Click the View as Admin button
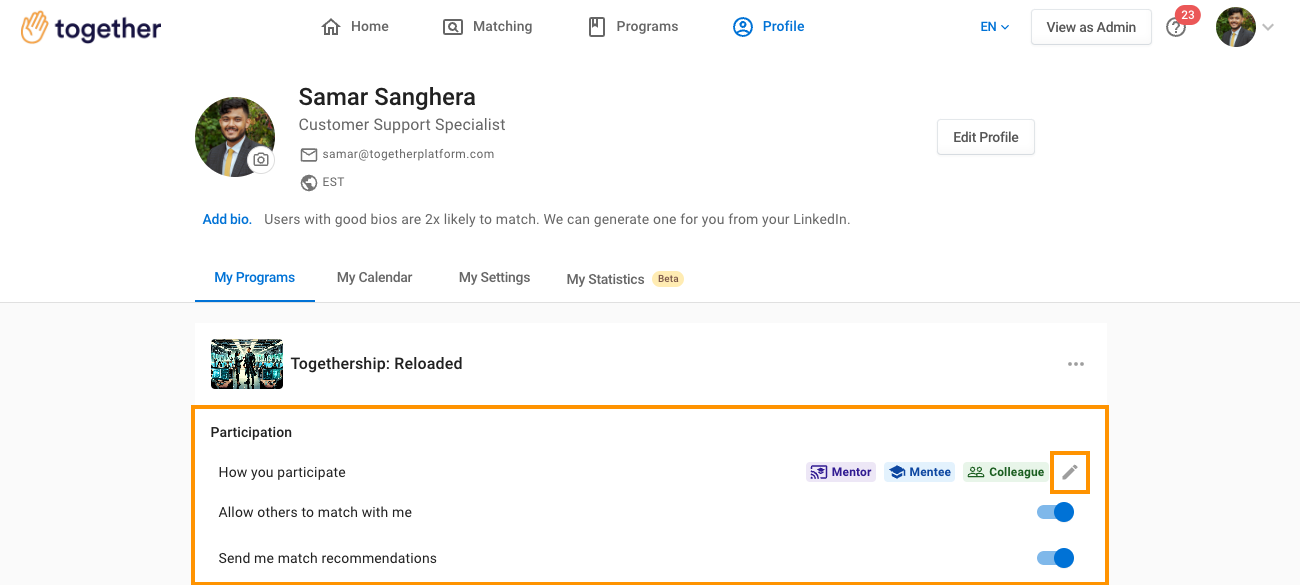The width and height of the screenshot is (1300, 585). click(1091, 27)
